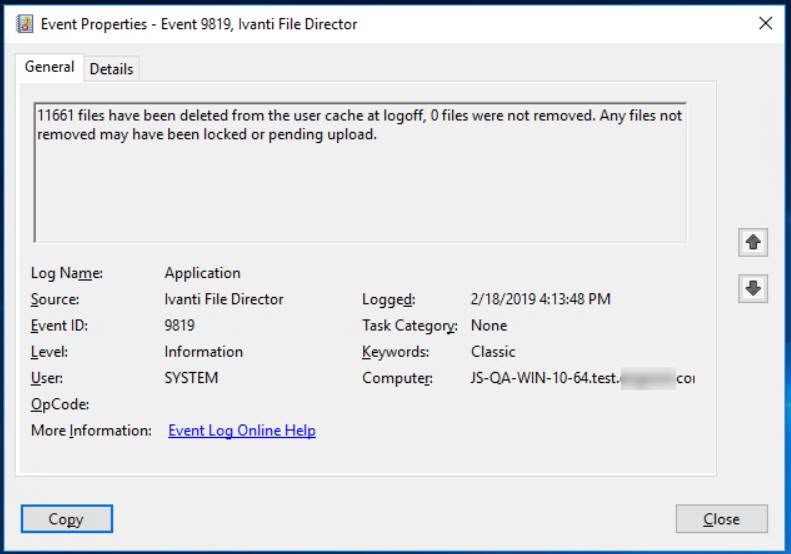
Task: Click the Event Properties title bar icon
Action: 25,24
